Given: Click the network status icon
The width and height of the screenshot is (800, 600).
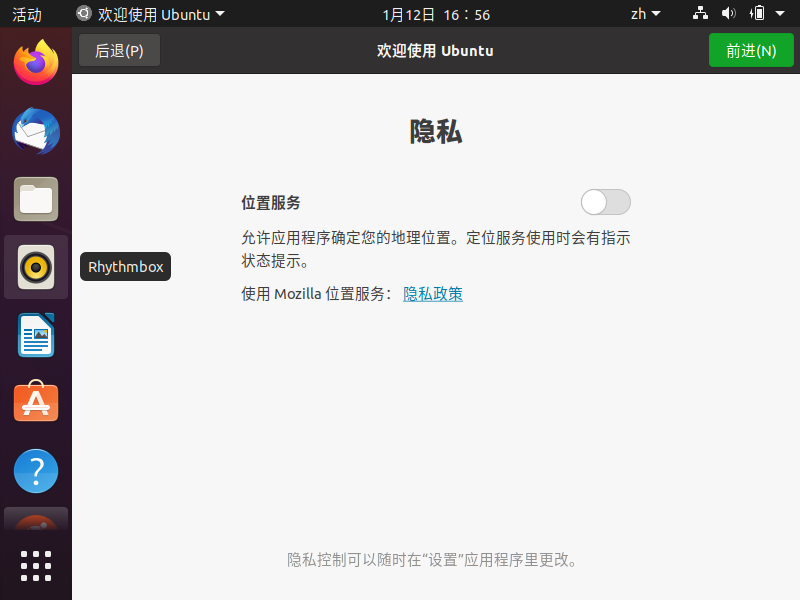Looking at the screenshot, I should coord(700,13).
